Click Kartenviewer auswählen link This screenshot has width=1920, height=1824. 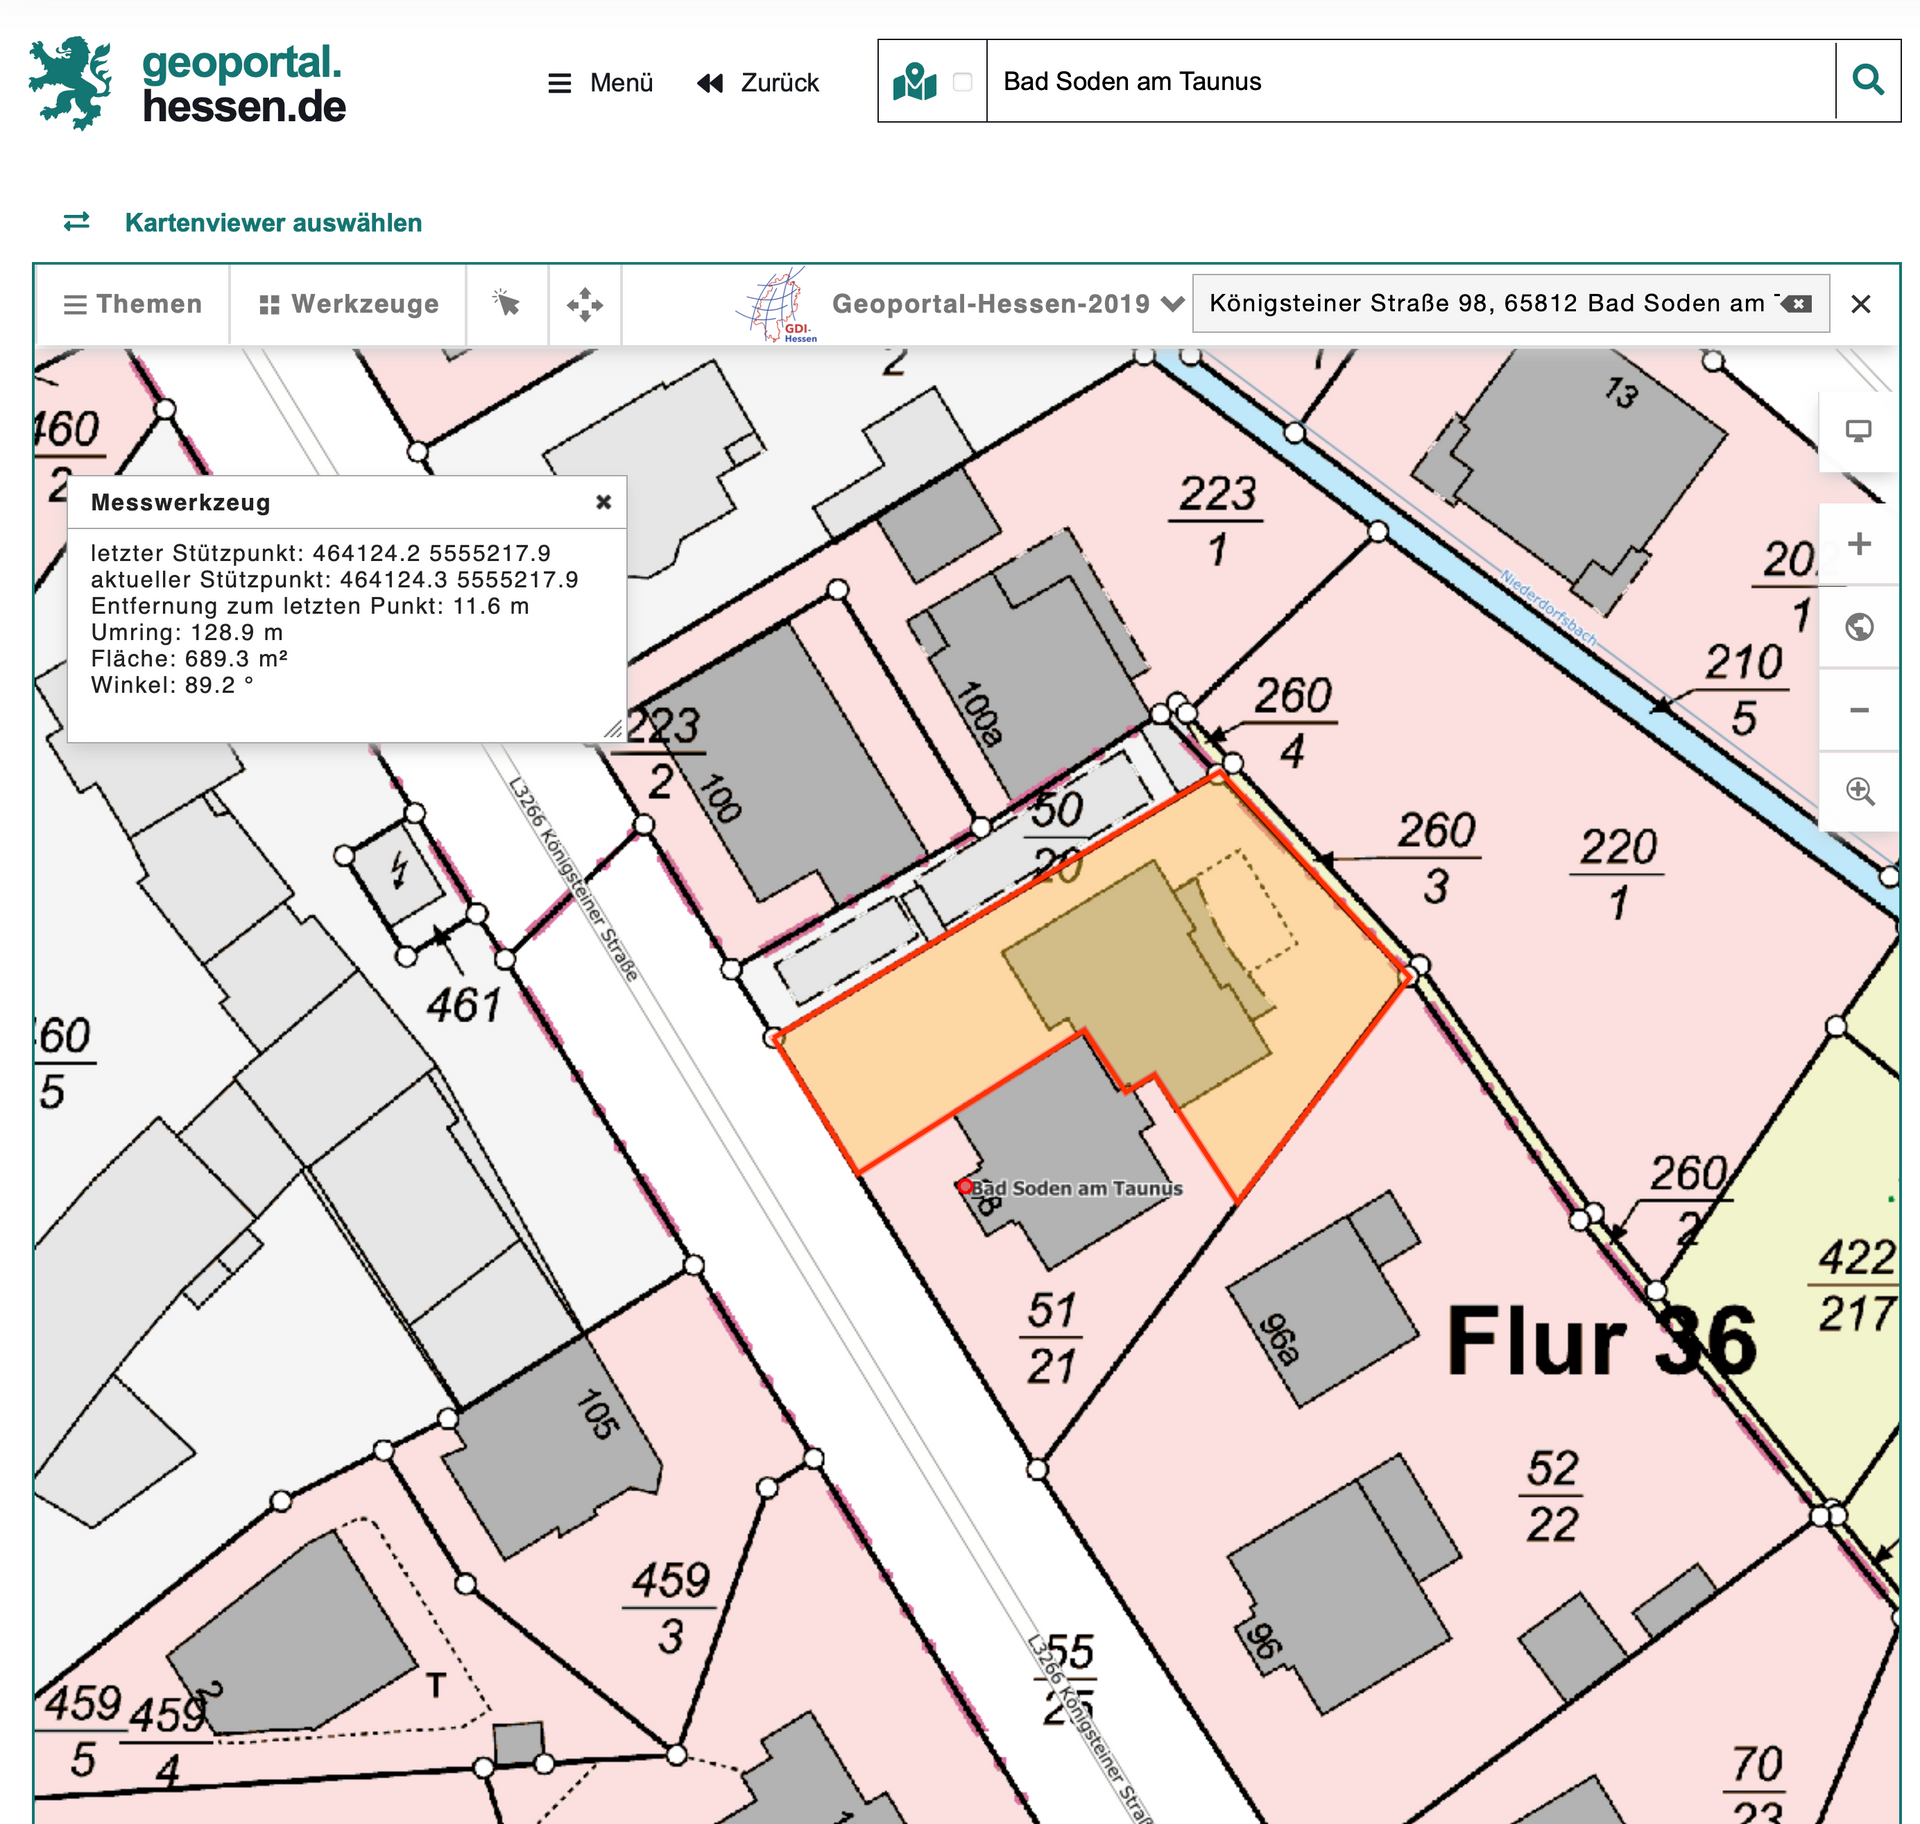click(x=273, y=222)
